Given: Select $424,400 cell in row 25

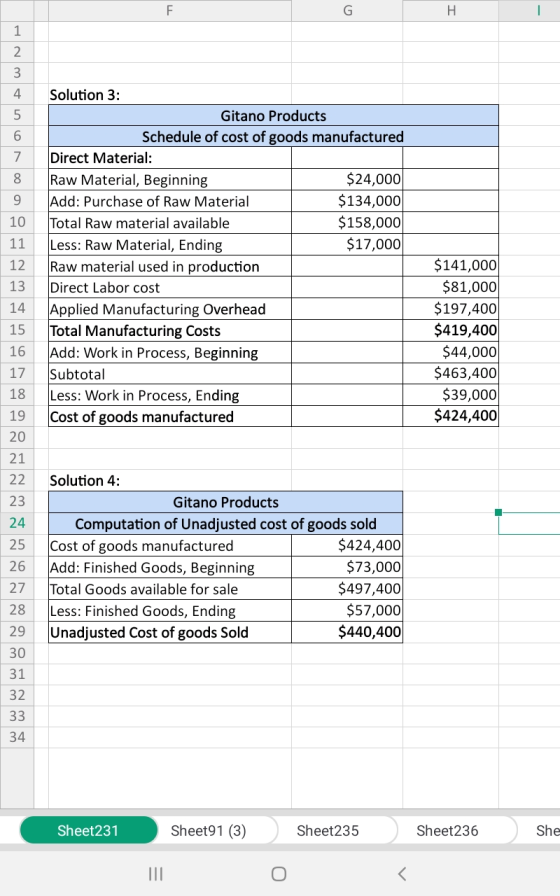Looking at the screenshot, I should pos(347,546).
